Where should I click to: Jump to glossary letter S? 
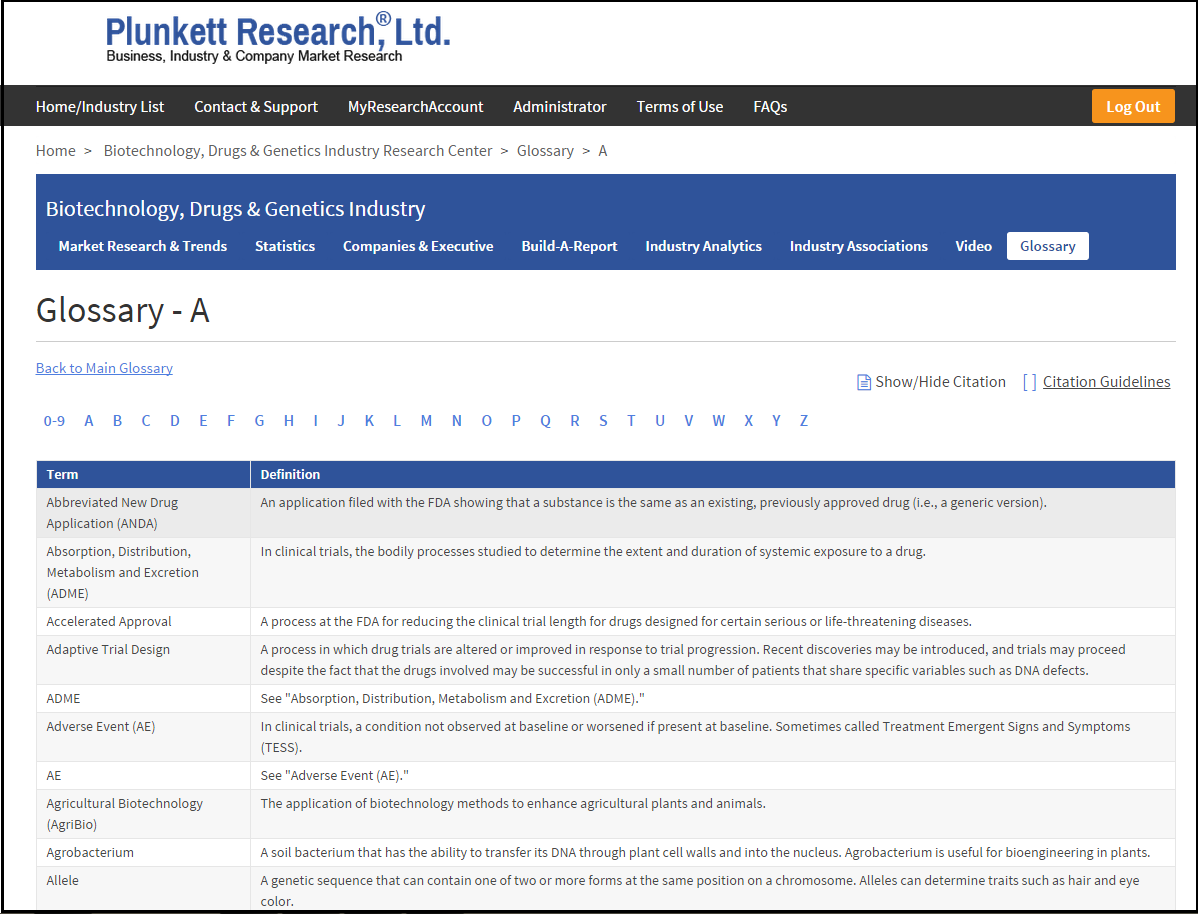click(604, 421)
